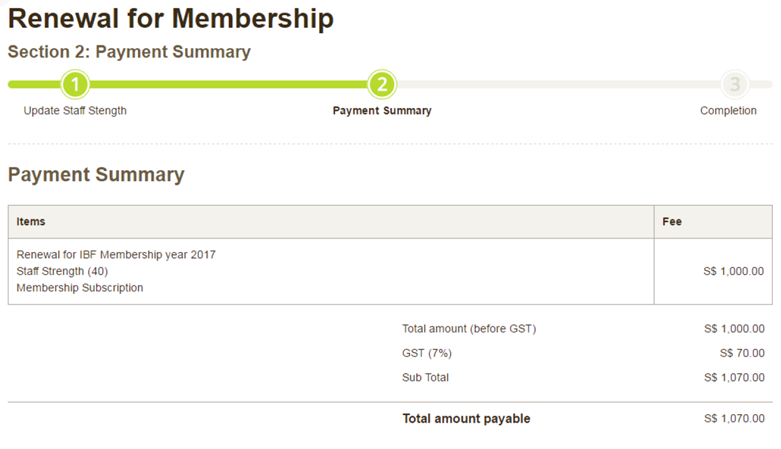The image size is (781, 449).
Task: Click step 3 circle in progress bar
Action: pyautogui.click(x=735, y=85)
